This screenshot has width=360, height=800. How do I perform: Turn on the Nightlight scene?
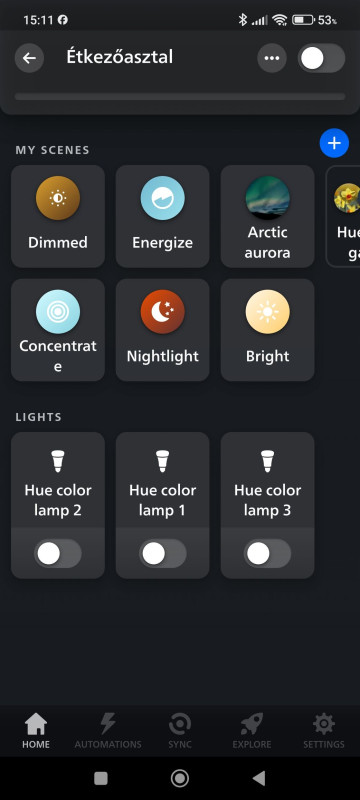click(163, 330)
